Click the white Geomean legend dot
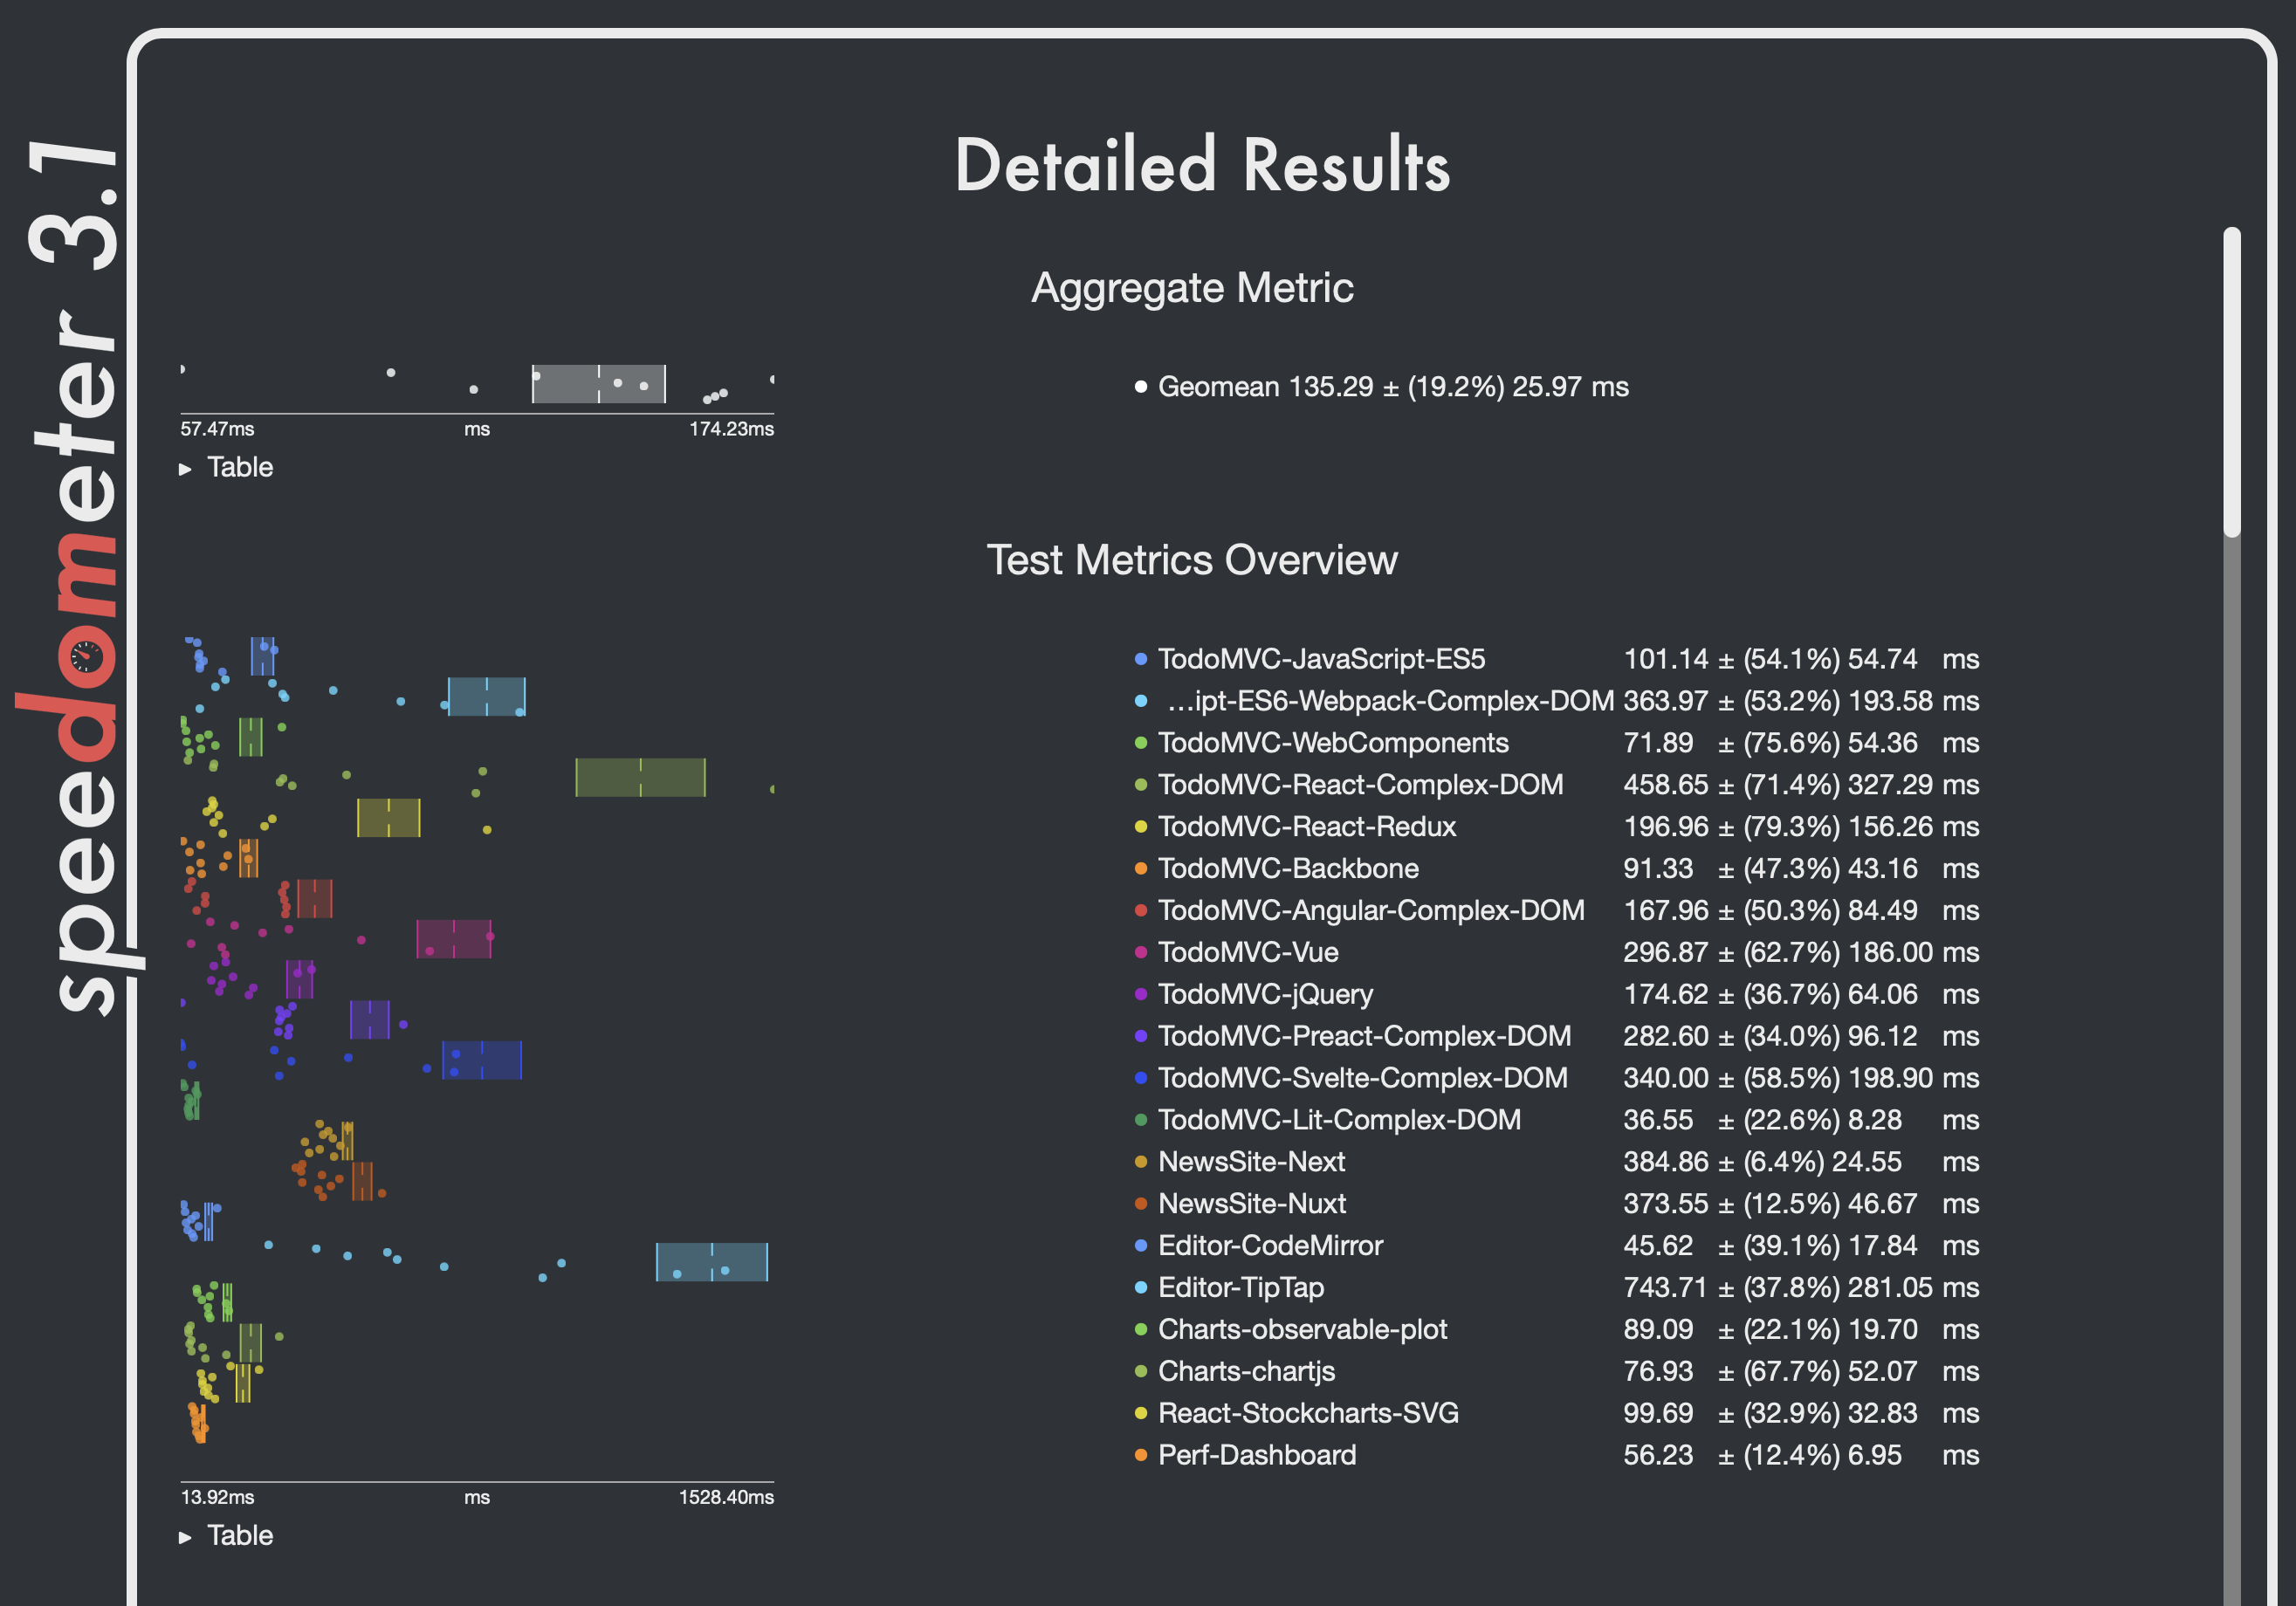Image resolution: width=2296 pixels, height=1606 pixels. click(1140, 387)
